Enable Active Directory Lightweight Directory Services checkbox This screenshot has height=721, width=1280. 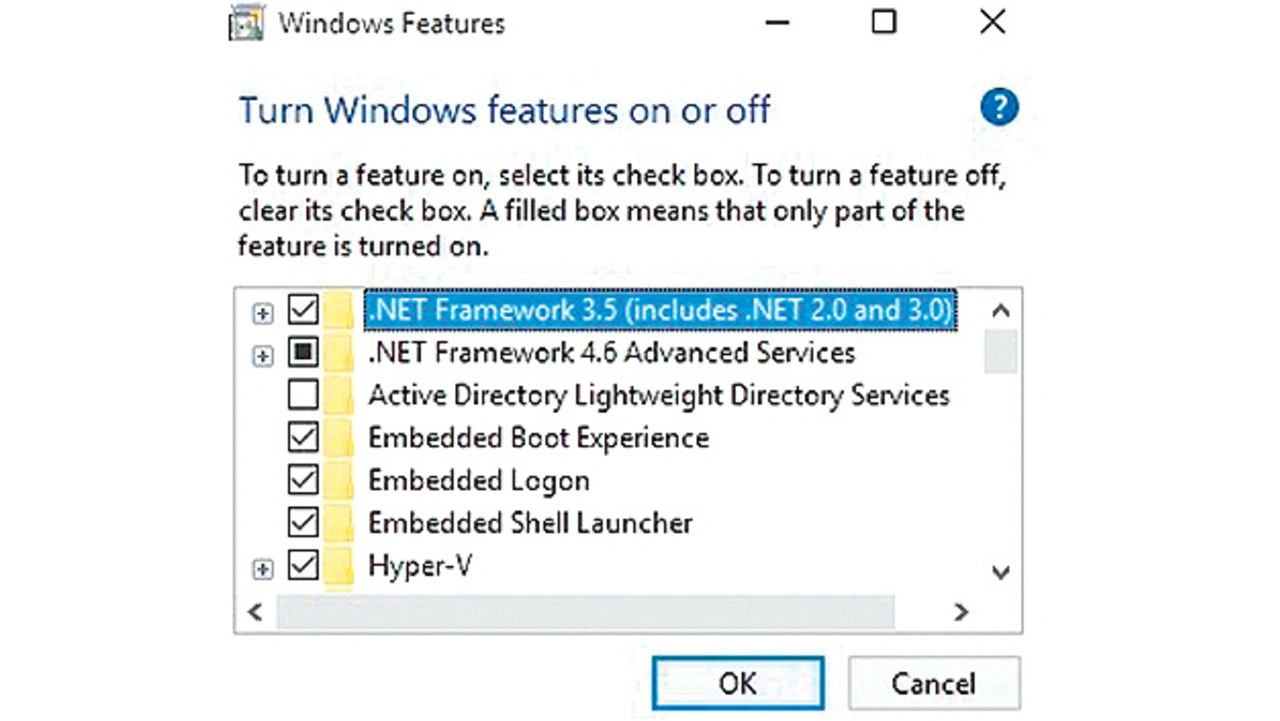coord(303,395)
